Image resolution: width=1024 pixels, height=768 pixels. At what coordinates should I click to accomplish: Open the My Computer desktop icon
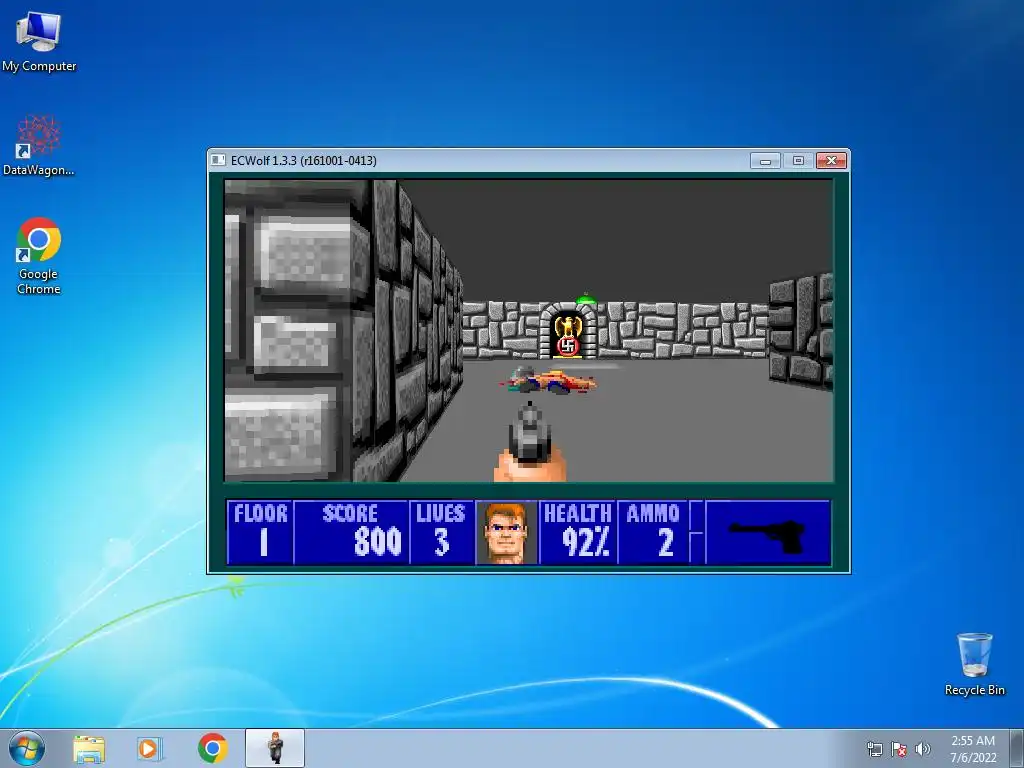coord(39,40)
